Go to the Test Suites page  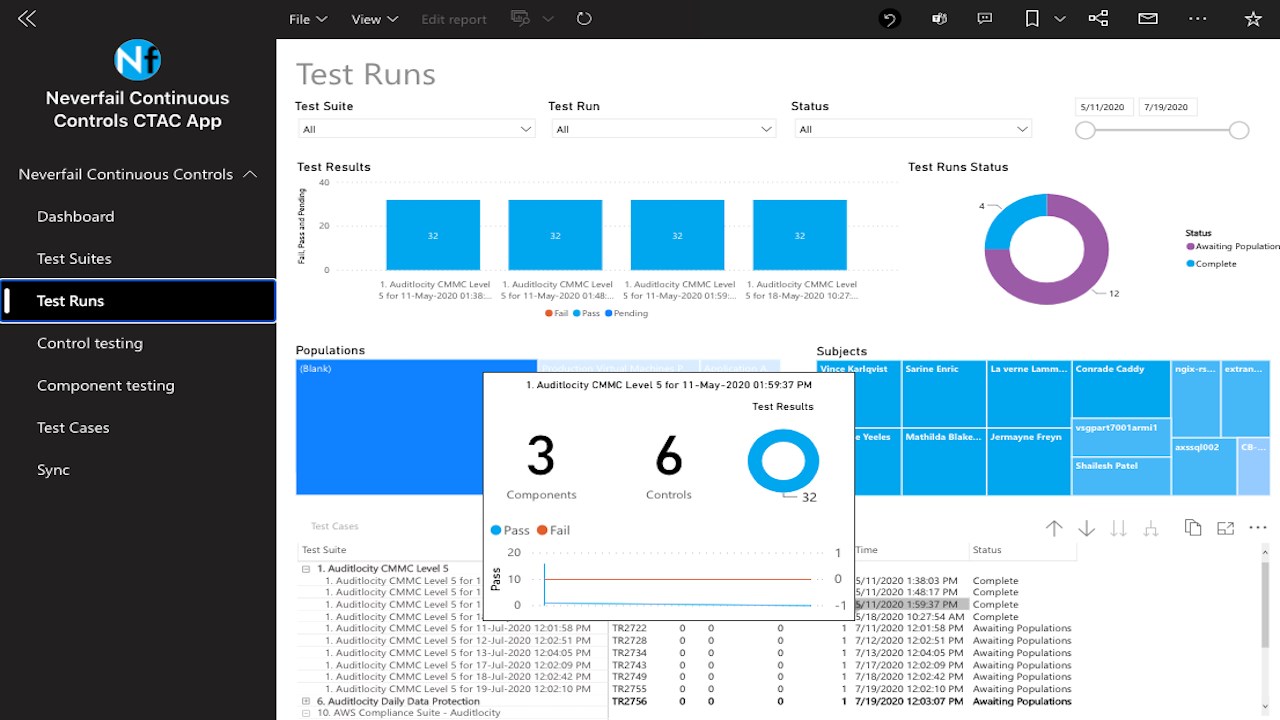tap(74, 258)
